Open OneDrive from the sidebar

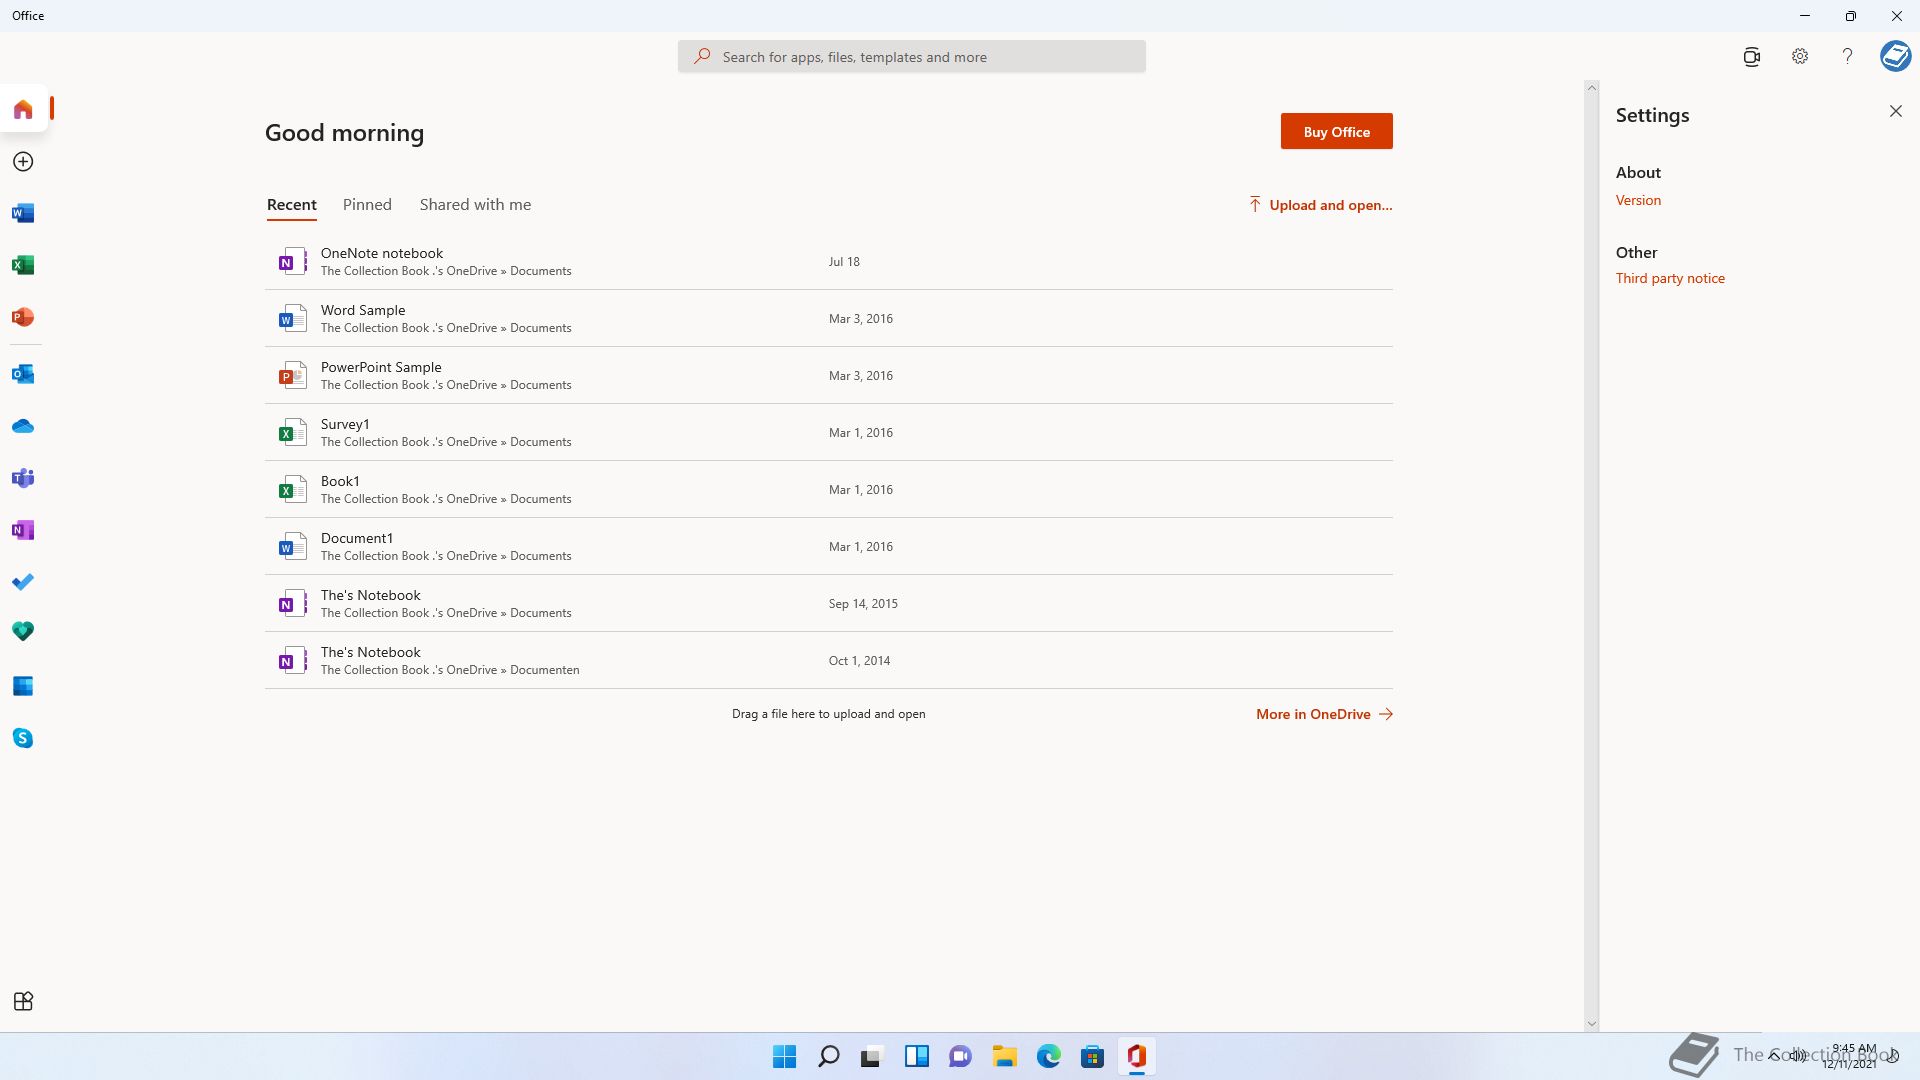pos(23,426)
